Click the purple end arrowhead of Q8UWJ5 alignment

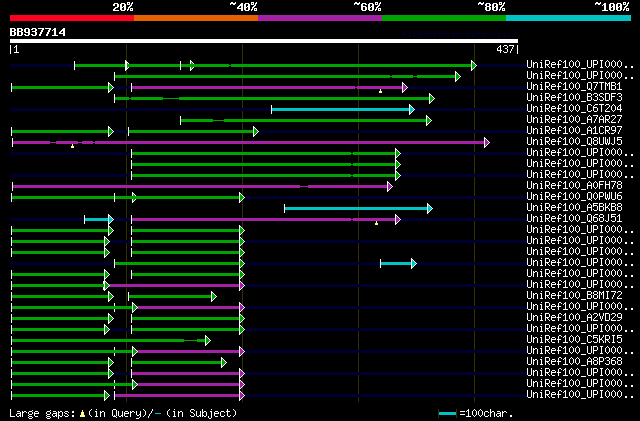(487, 143)
